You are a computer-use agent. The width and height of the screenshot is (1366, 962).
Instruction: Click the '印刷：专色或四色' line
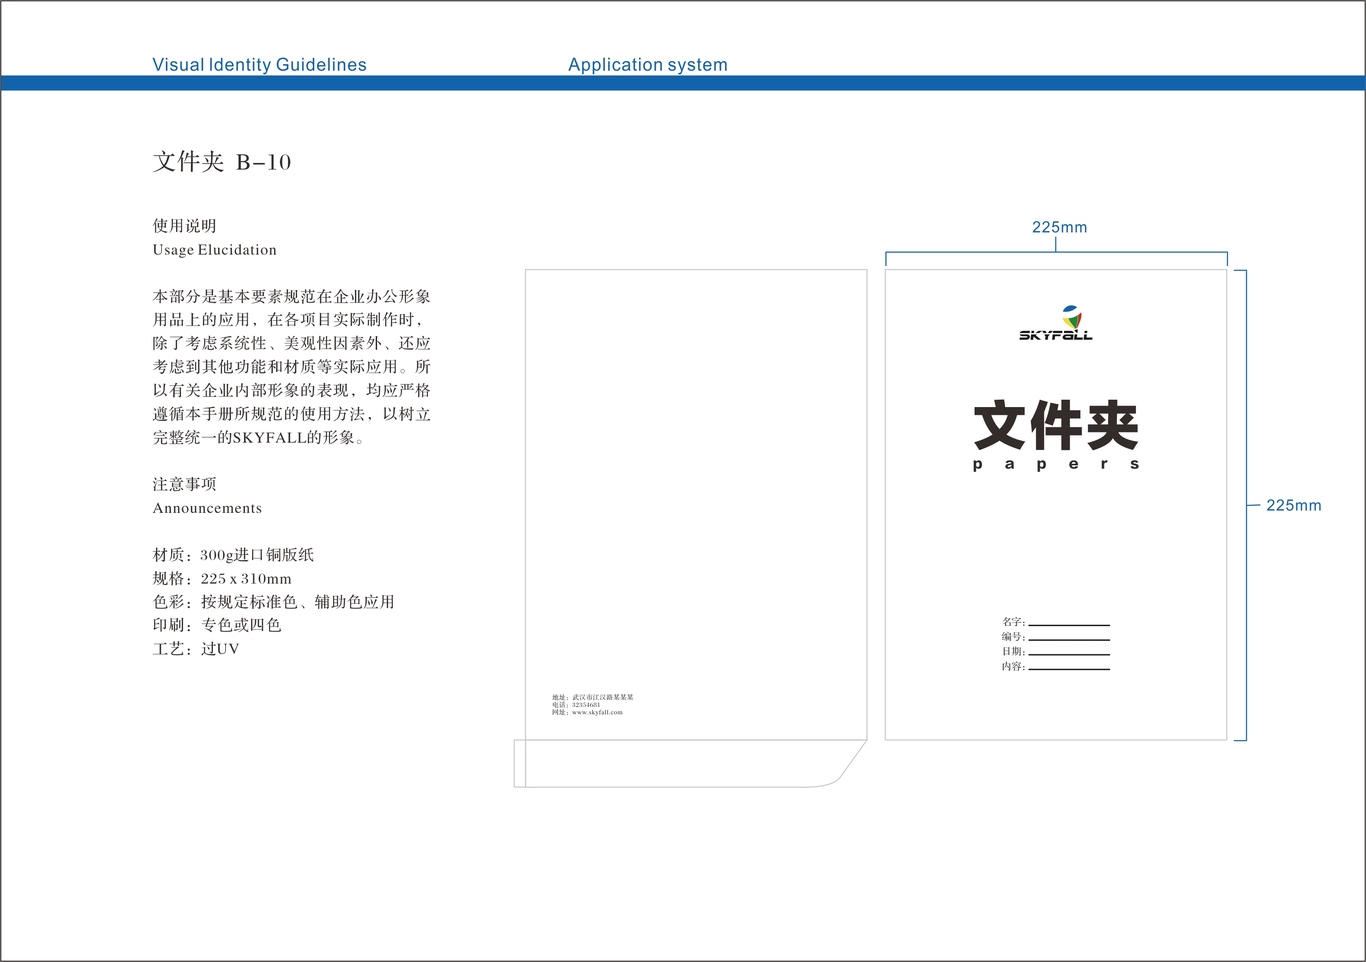[217, 625]
